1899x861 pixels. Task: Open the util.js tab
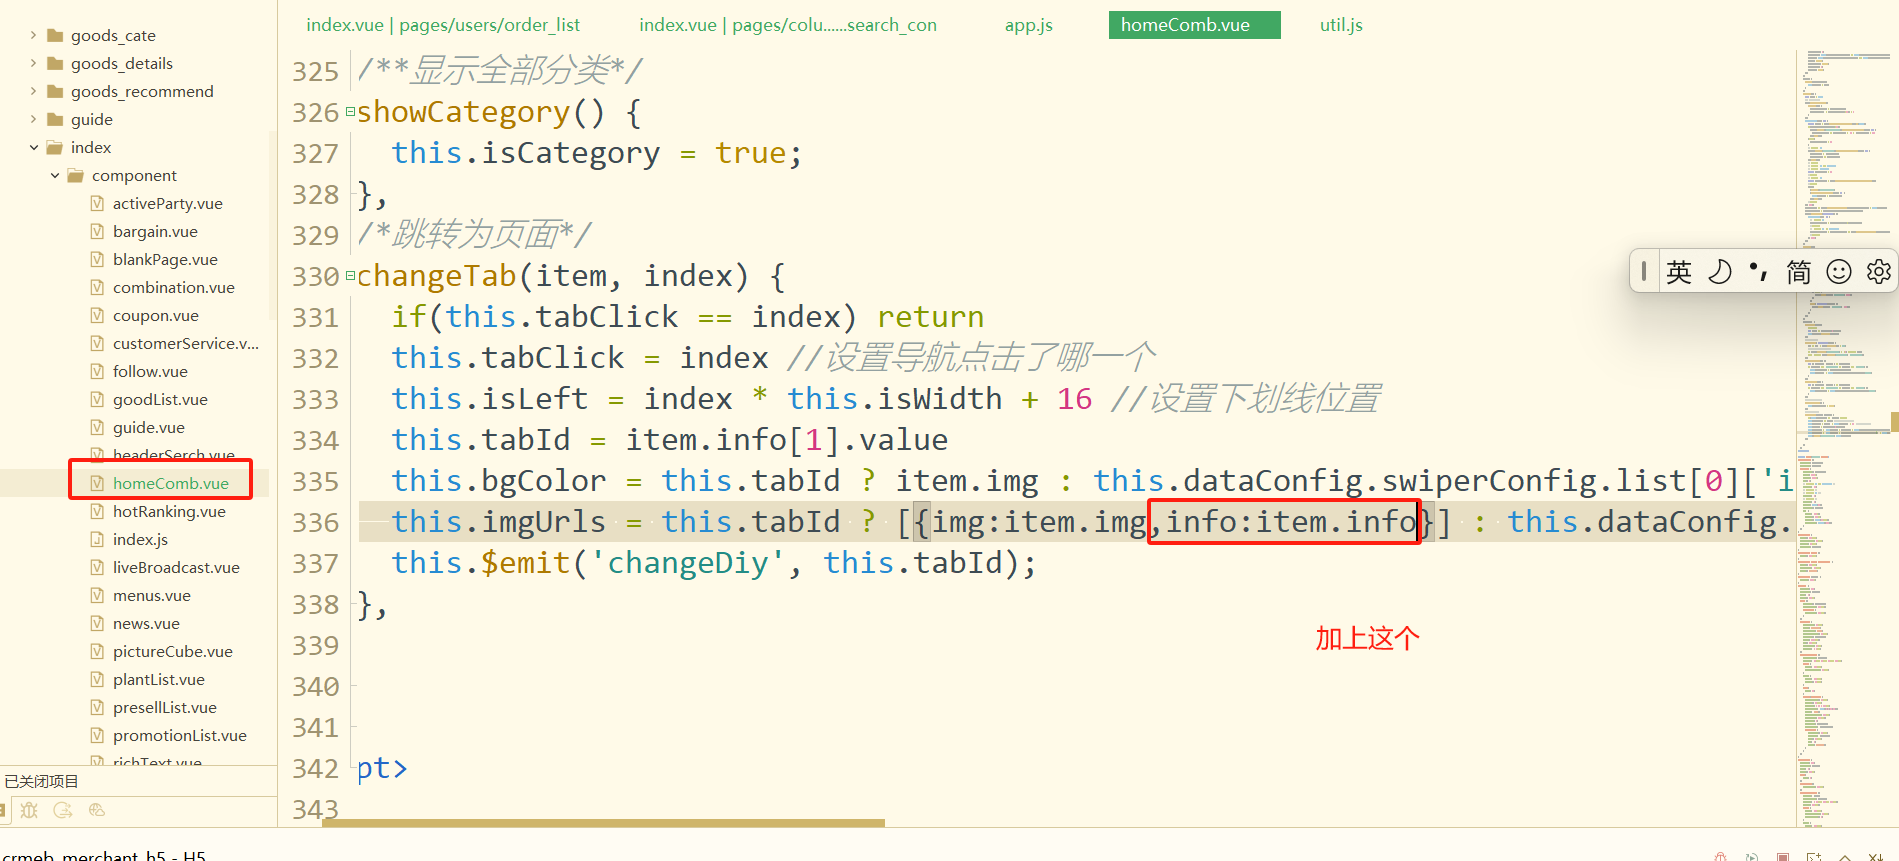[x=1341, y=25]
